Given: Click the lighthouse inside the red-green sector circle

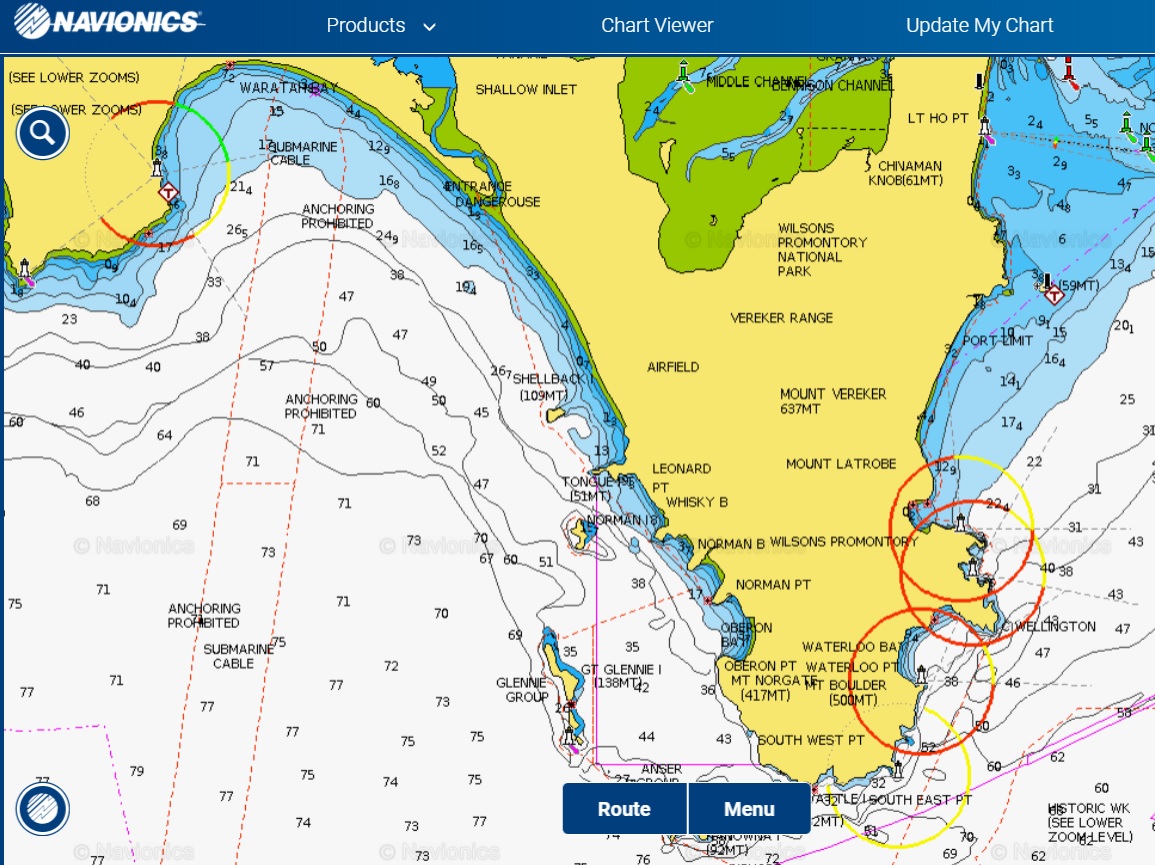Looking at the screenshot, I should [x=157, y=166].
